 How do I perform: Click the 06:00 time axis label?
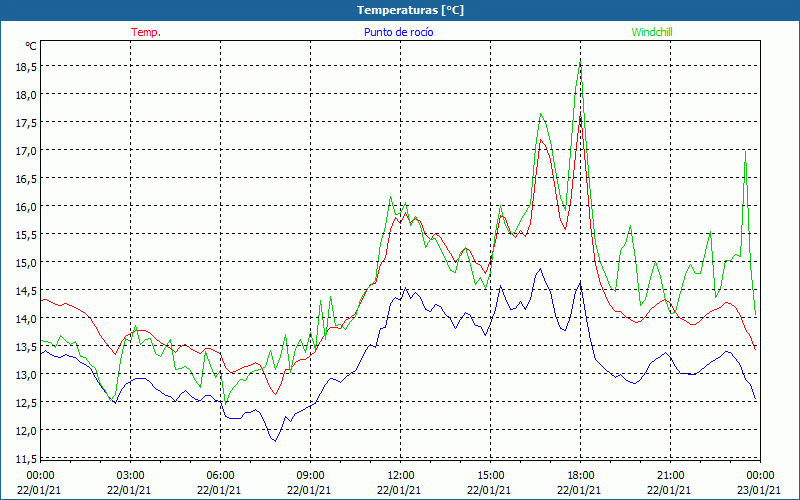(x=220, y=476)
